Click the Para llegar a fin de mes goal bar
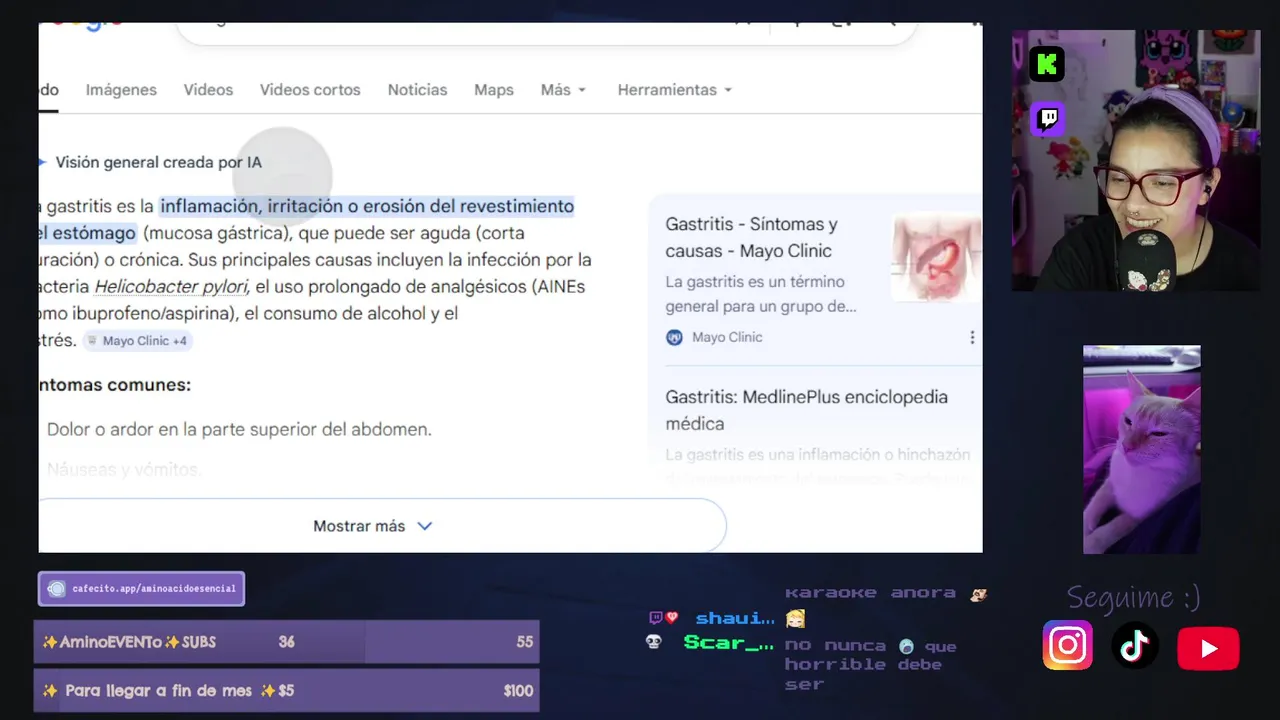Screen dimensions: 1280x720 287,691
